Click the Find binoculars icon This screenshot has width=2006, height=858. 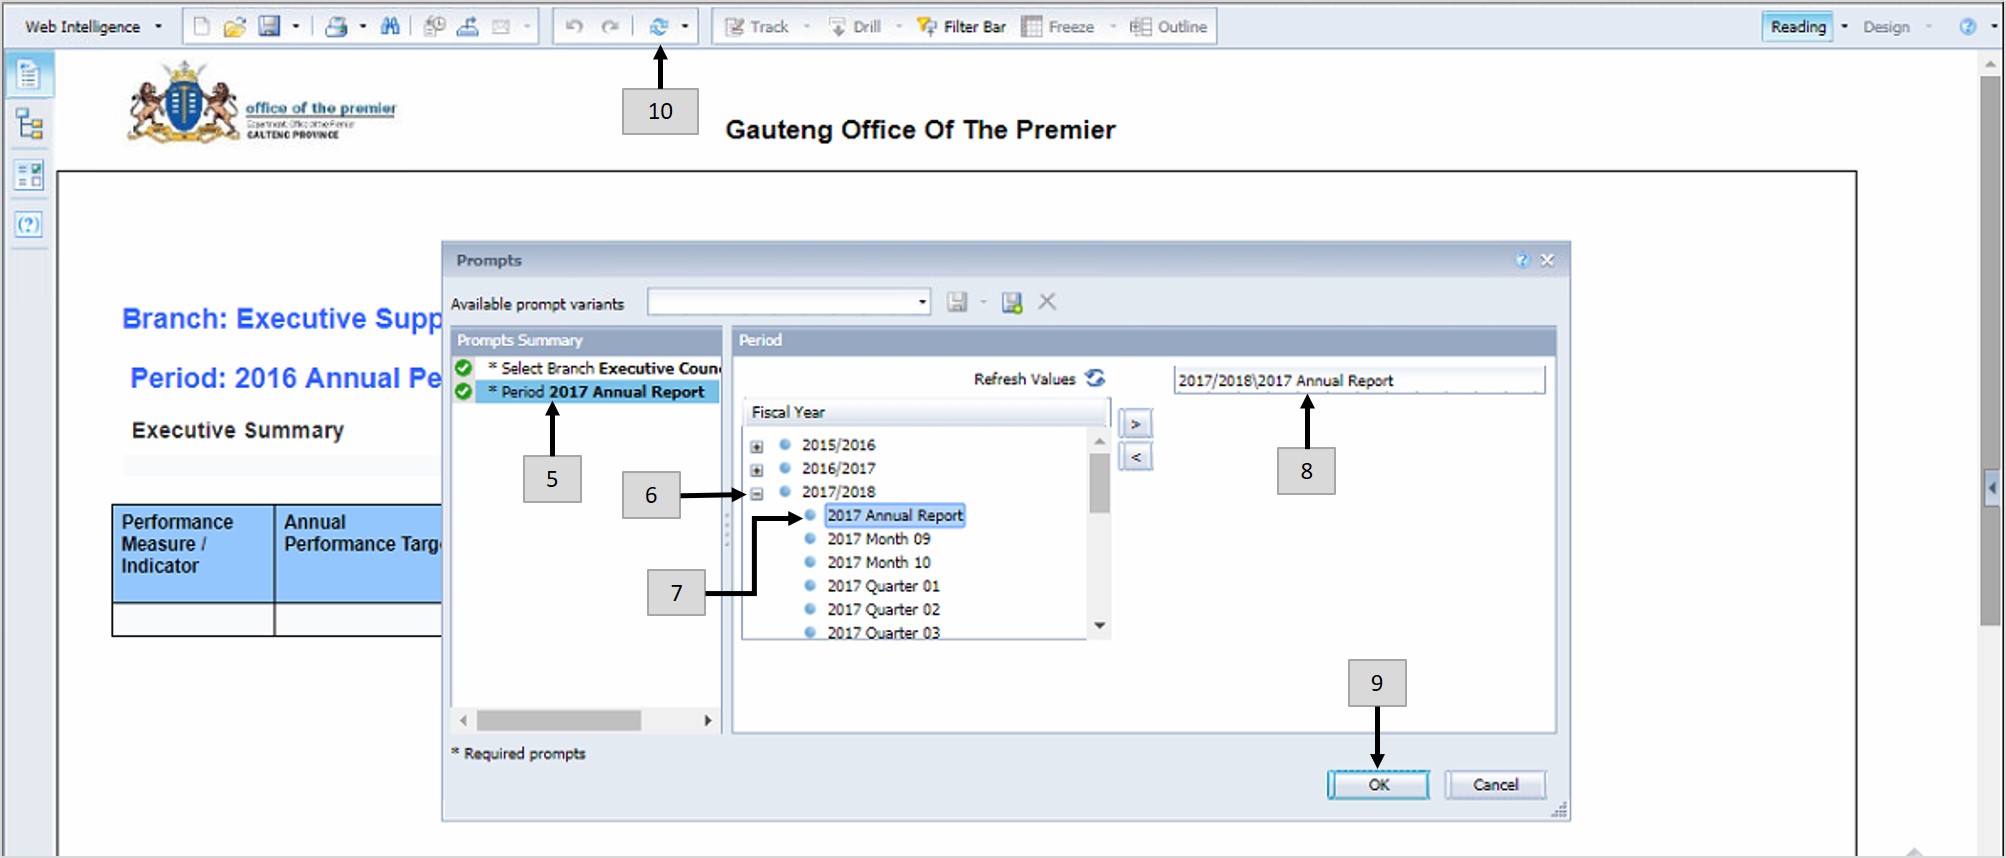pyautogui.click(x=390, y=27)
